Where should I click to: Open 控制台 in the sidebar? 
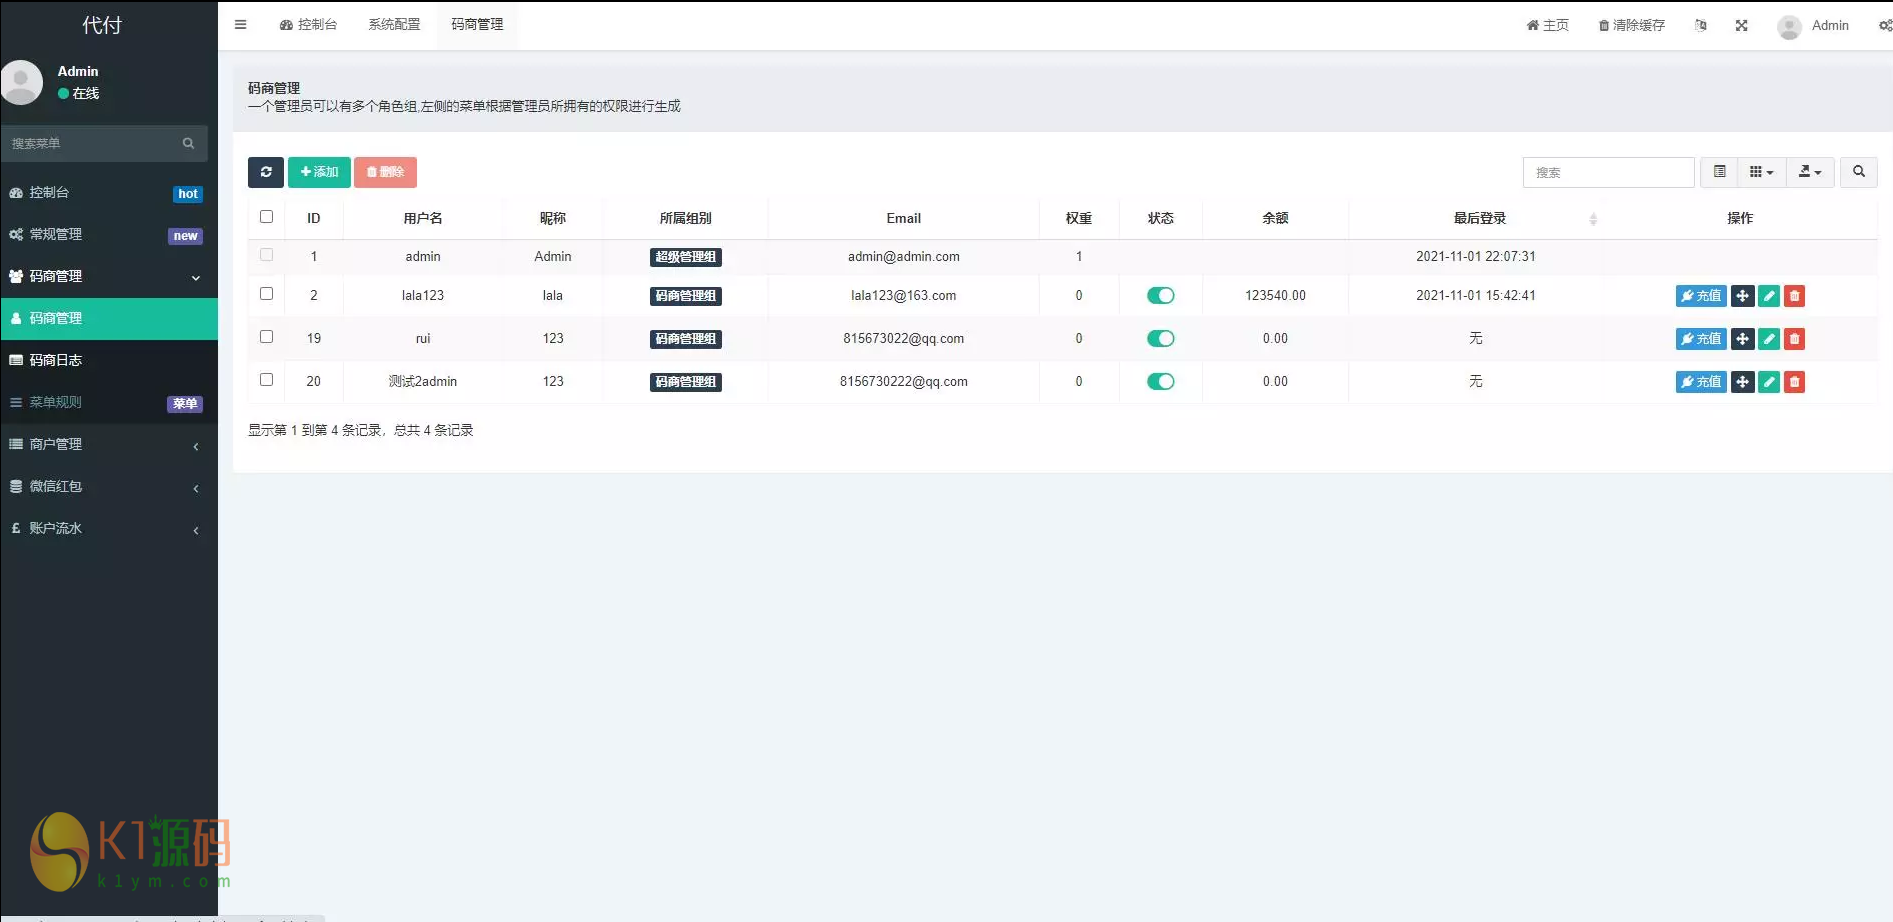click(109, 192)
